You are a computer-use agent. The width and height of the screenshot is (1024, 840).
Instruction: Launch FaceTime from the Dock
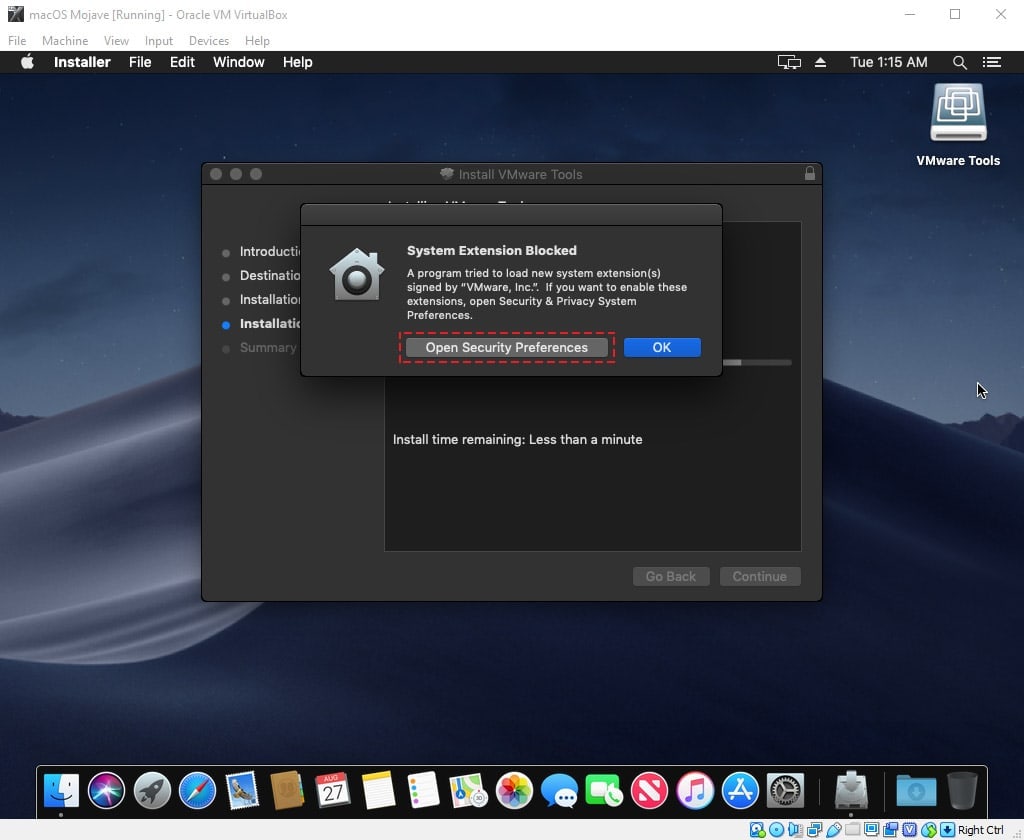click(x=602, y=790)
